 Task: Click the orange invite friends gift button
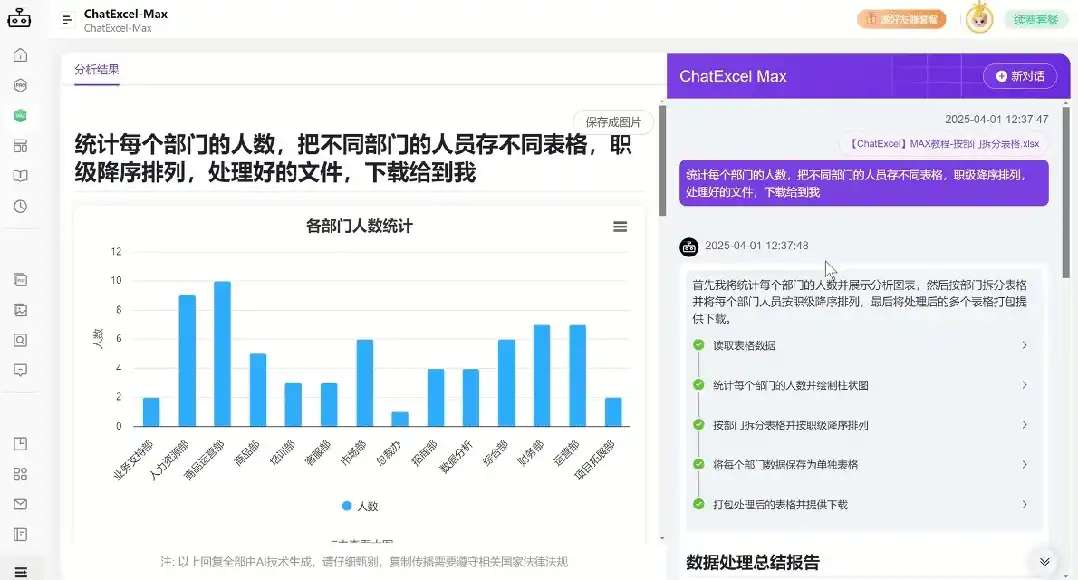tap(901, 19)
